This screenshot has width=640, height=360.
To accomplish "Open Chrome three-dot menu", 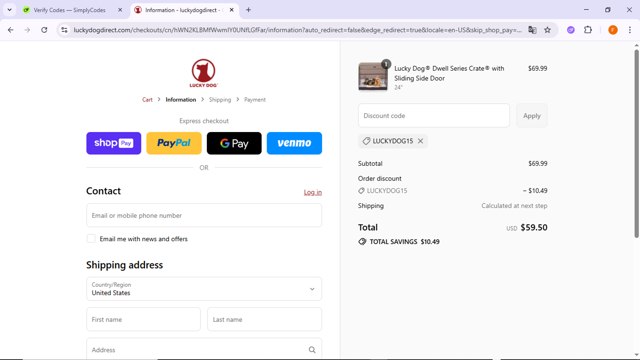I will point(629,30).
